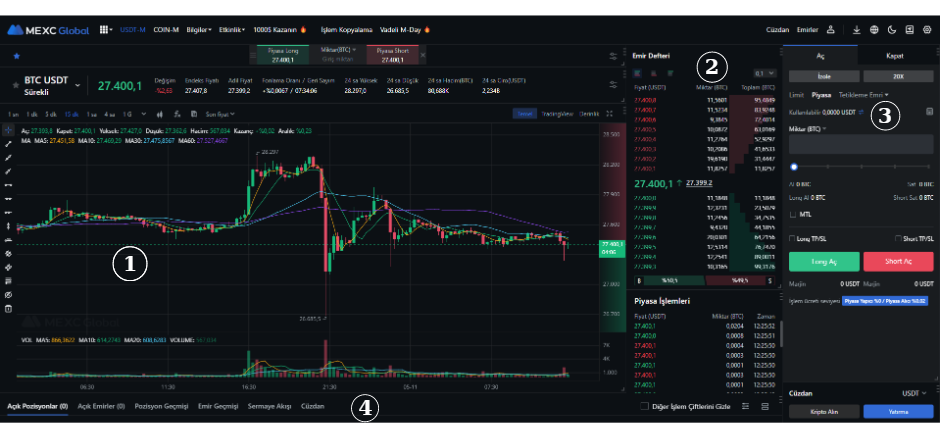This screenshot has height=438, width=940.
Task: Click the order amount percentage slider handle
Action: click(794, 166)
